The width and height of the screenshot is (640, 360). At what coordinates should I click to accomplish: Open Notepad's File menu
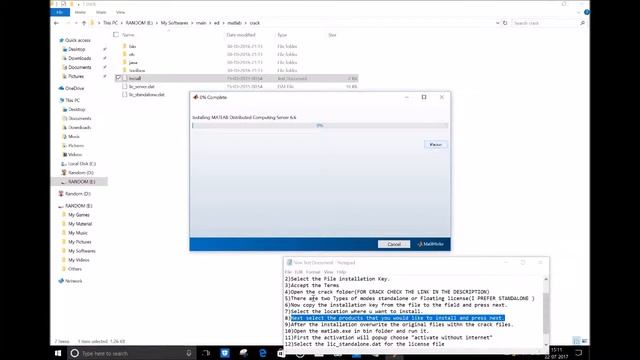click(288, 272)
